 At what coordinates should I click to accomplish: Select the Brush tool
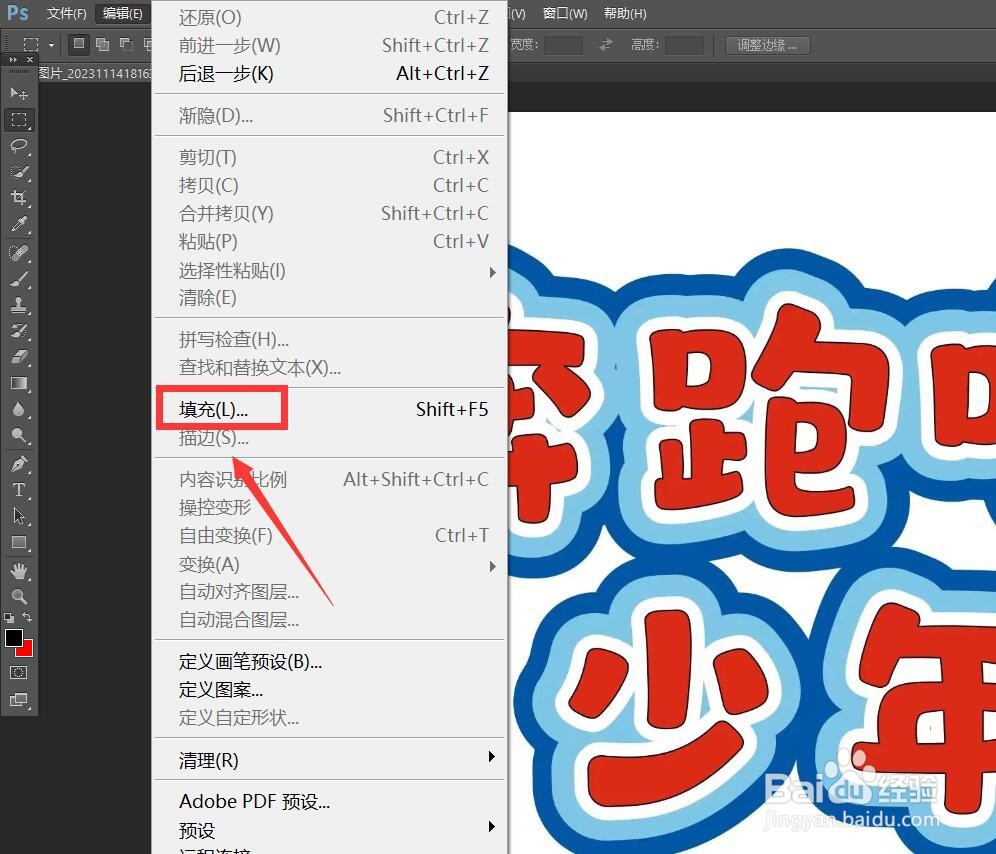[19, 279]
